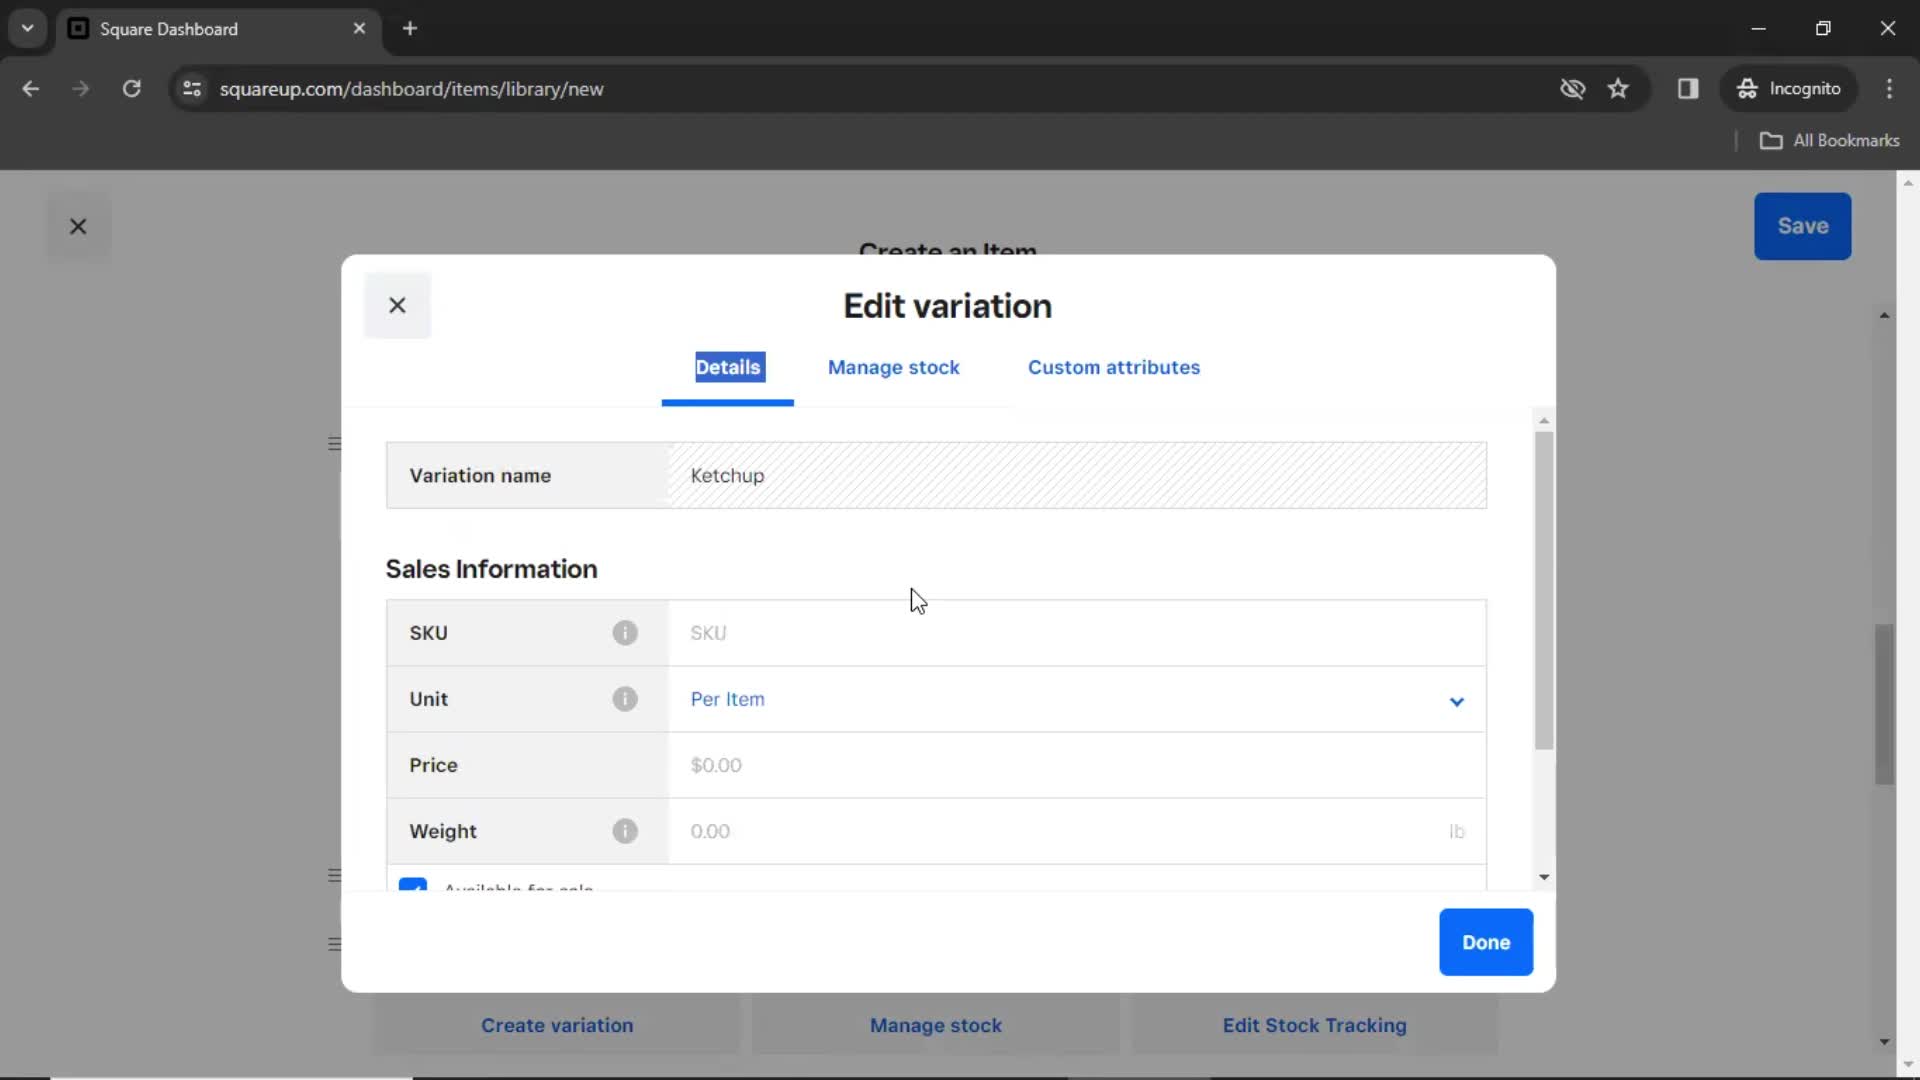Click Create variation behind dialog
Image resolution: width=1920 pixels, height=1080 pixels.
pyautogui.click(x=557, y=1025)
